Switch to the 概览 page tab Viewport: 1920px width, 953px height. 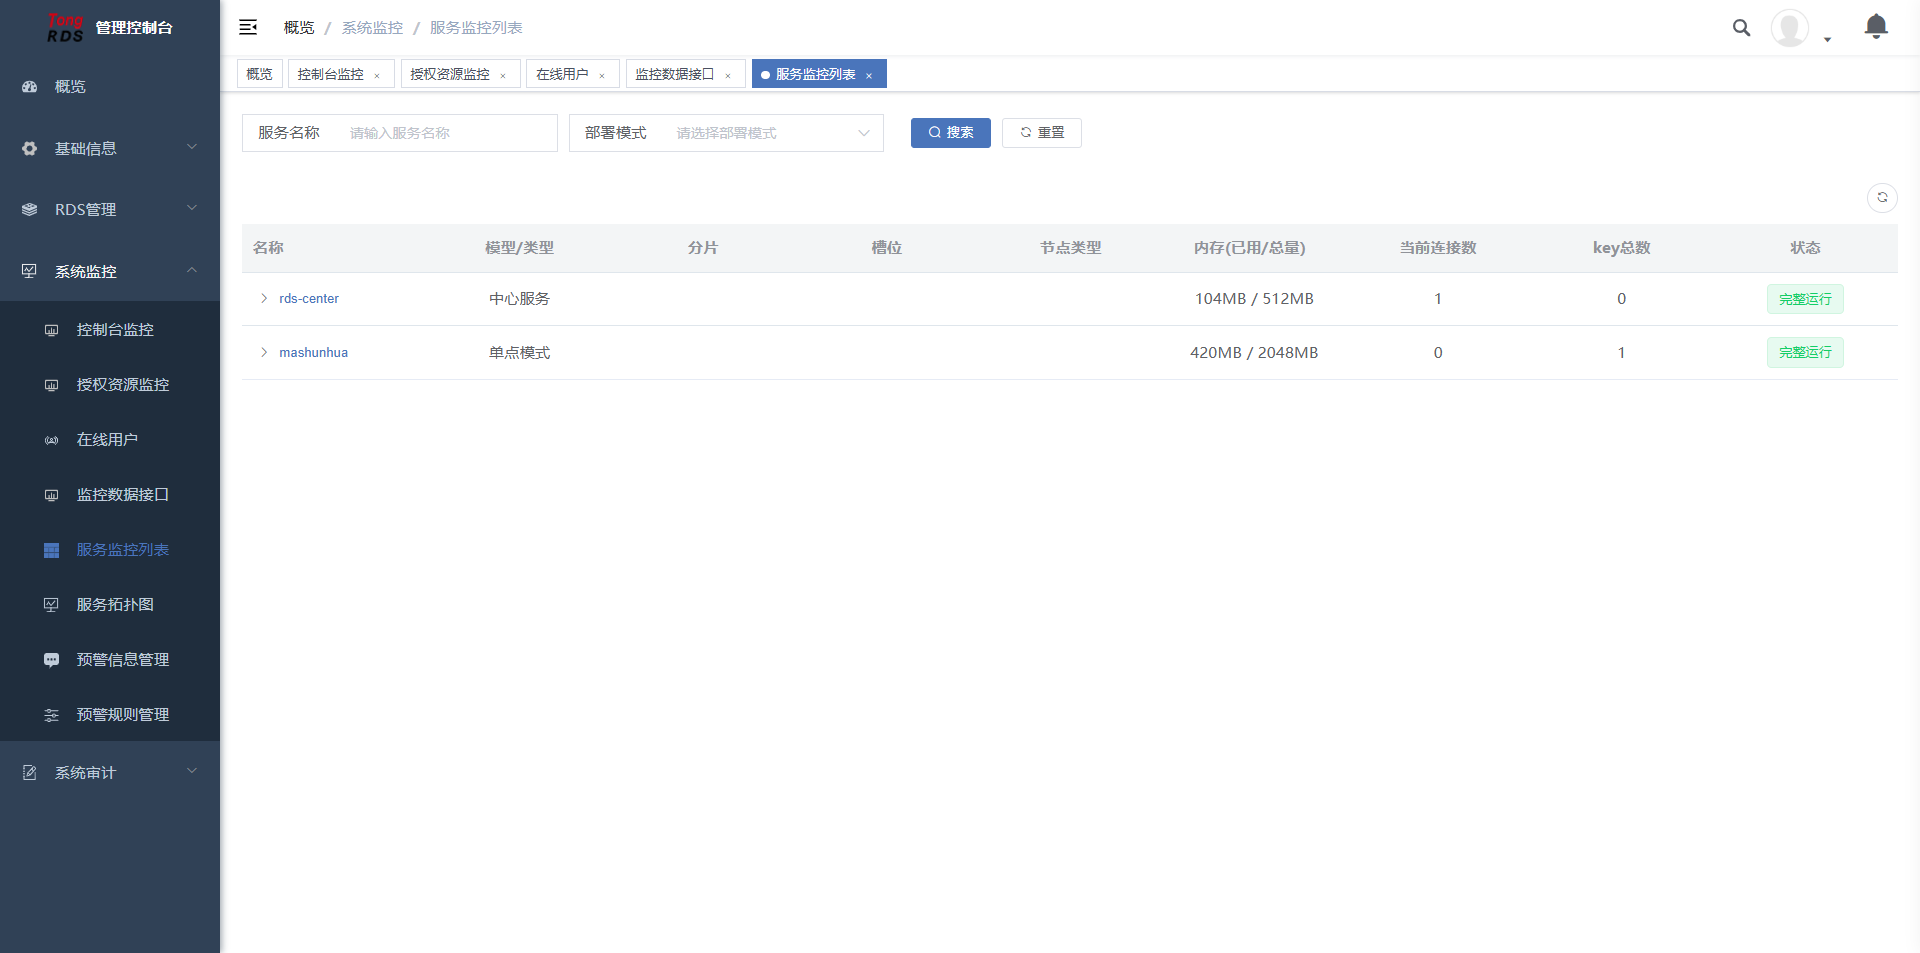260,74
